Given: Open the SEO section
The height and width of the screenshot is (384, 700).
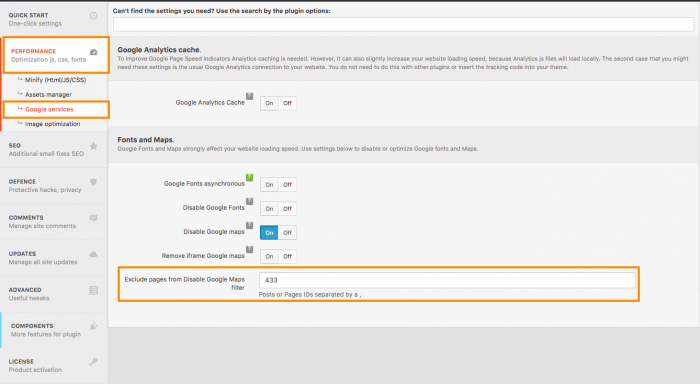Looking at the screenshot, I should click(54, 150).
